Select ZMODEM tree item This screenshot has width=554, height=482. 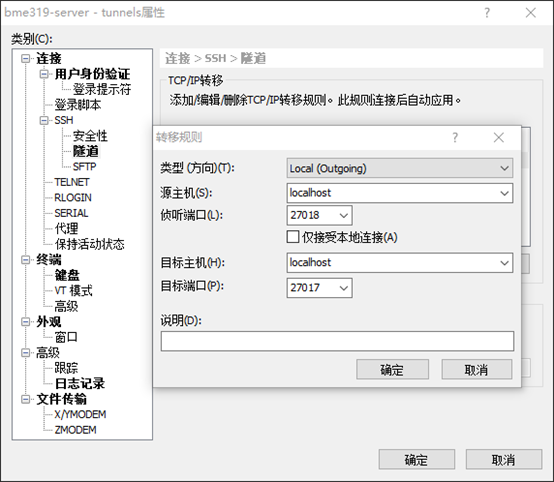tap(75, 430)
